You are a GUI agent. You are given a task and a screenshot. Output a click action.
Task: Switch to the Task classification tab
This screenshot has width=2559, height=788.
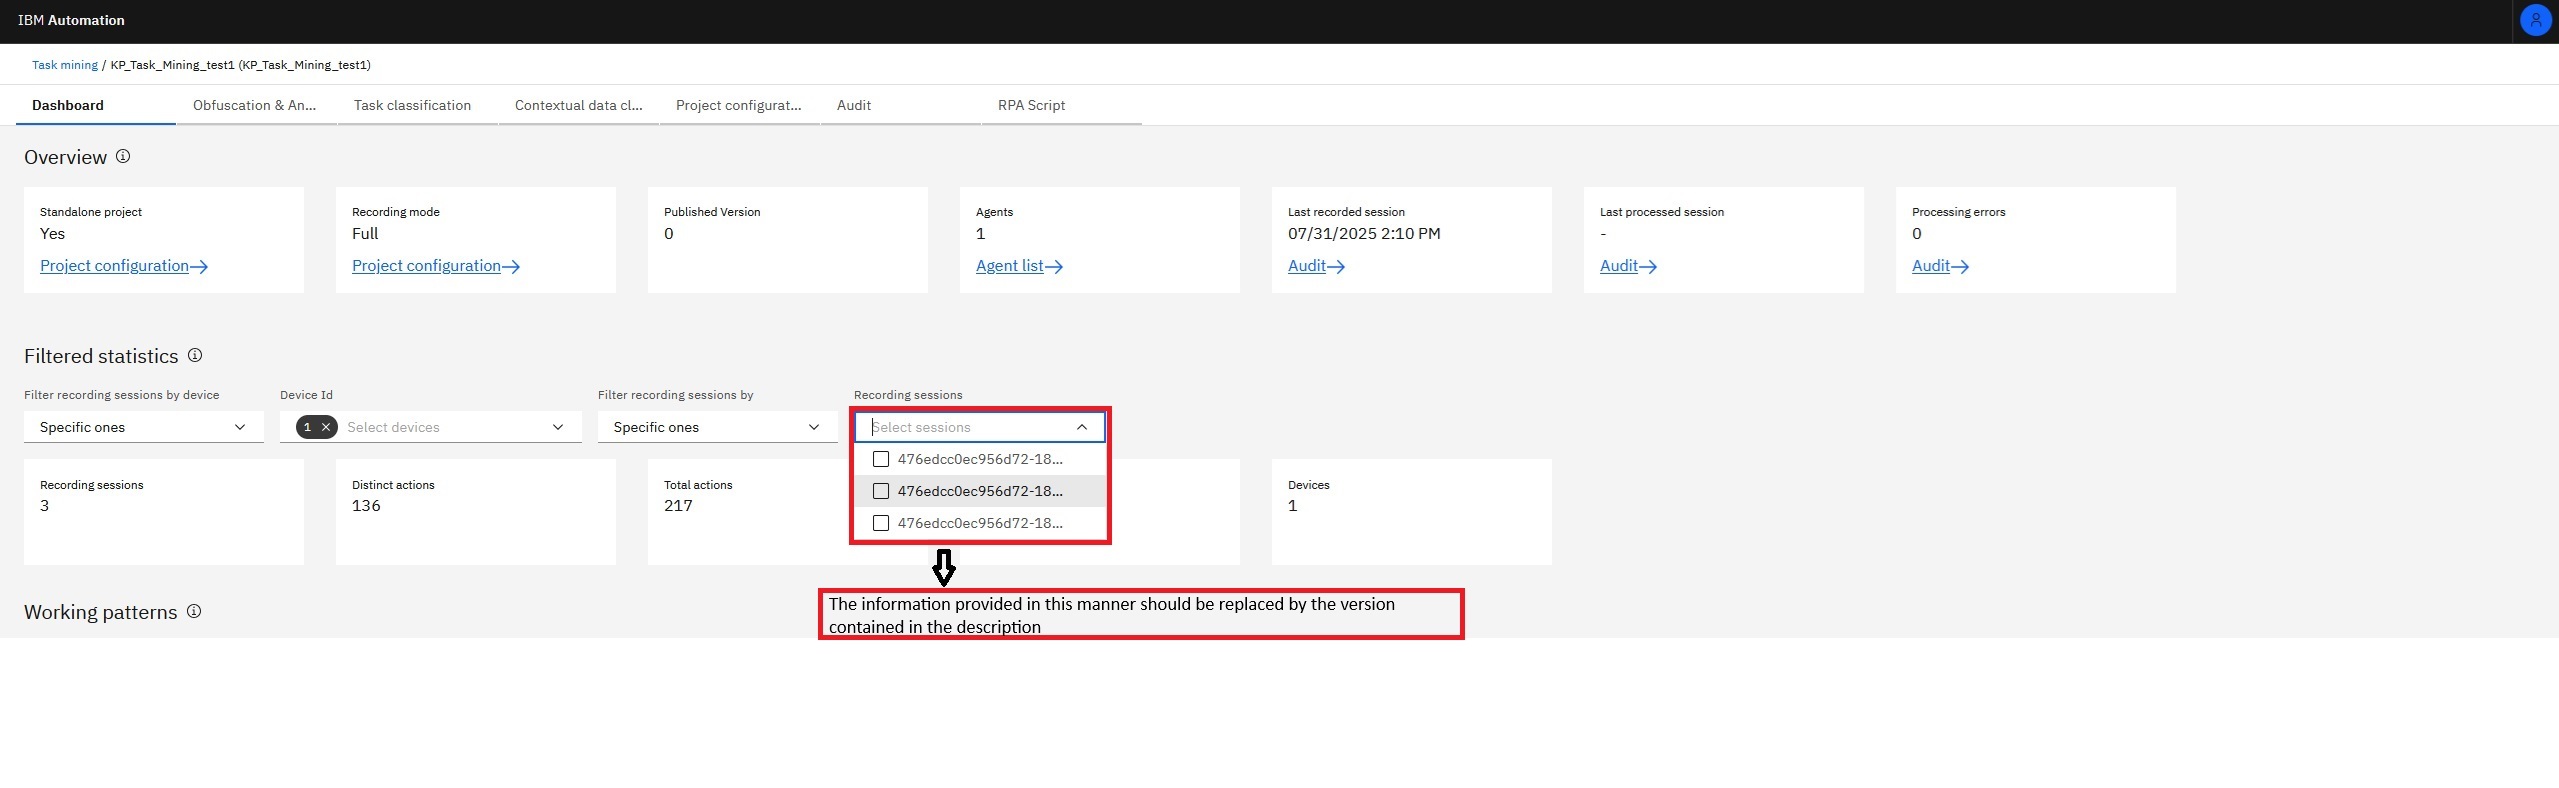pyautogui.click(x=412, y=105)
